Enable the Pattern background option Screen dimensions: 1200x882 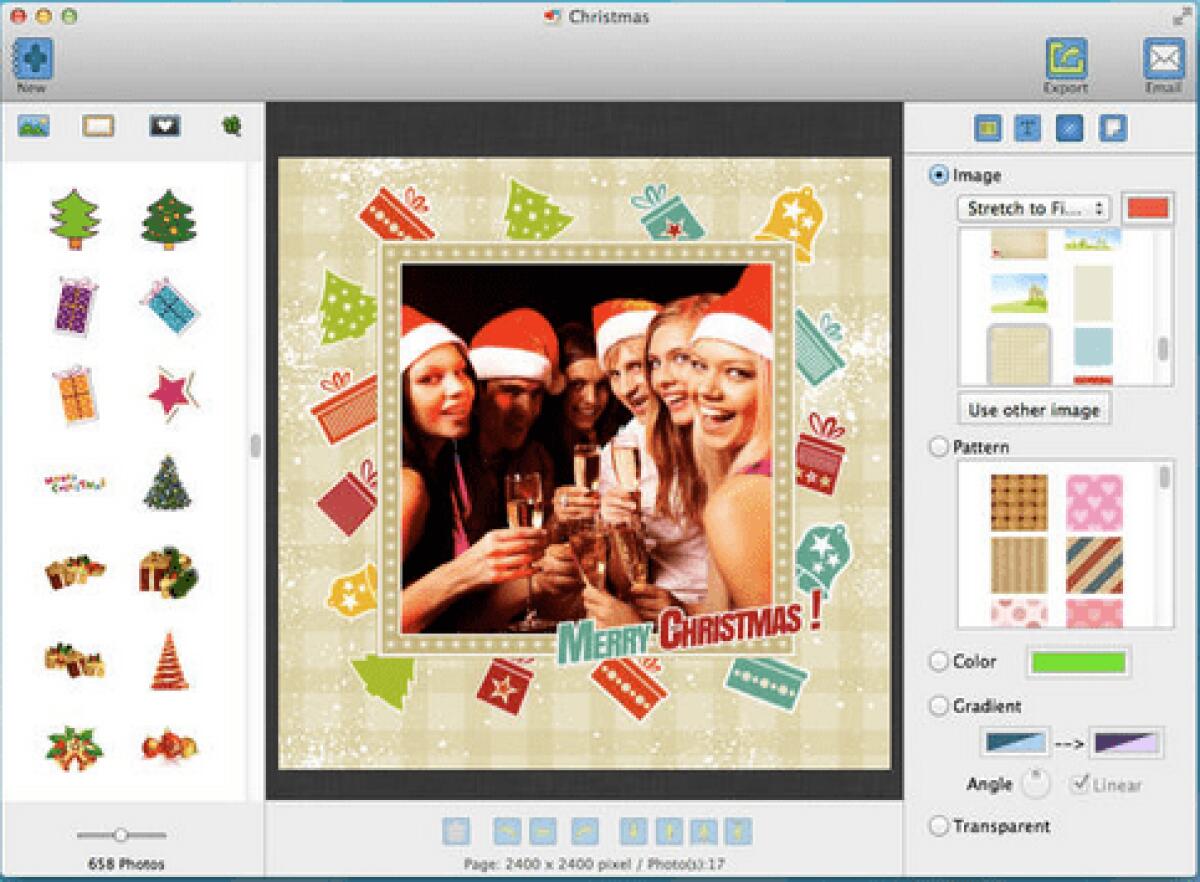pos(938,447)
